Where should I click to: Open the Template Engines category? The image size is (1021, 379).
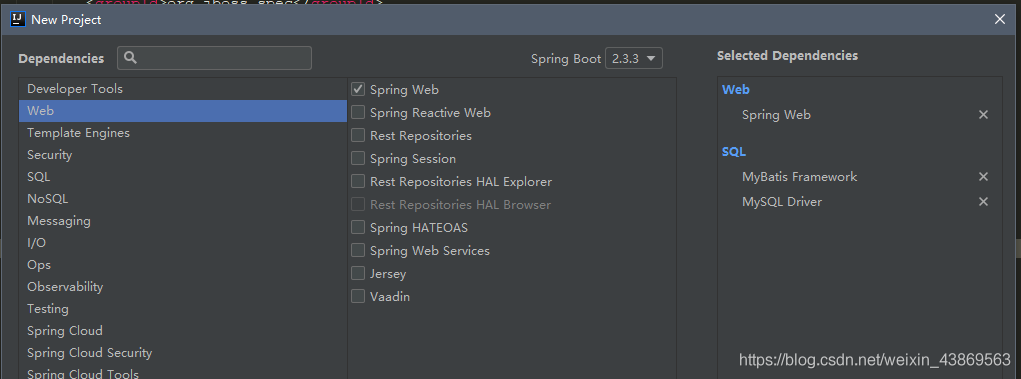pyautogui.click(x=183, y=133)
